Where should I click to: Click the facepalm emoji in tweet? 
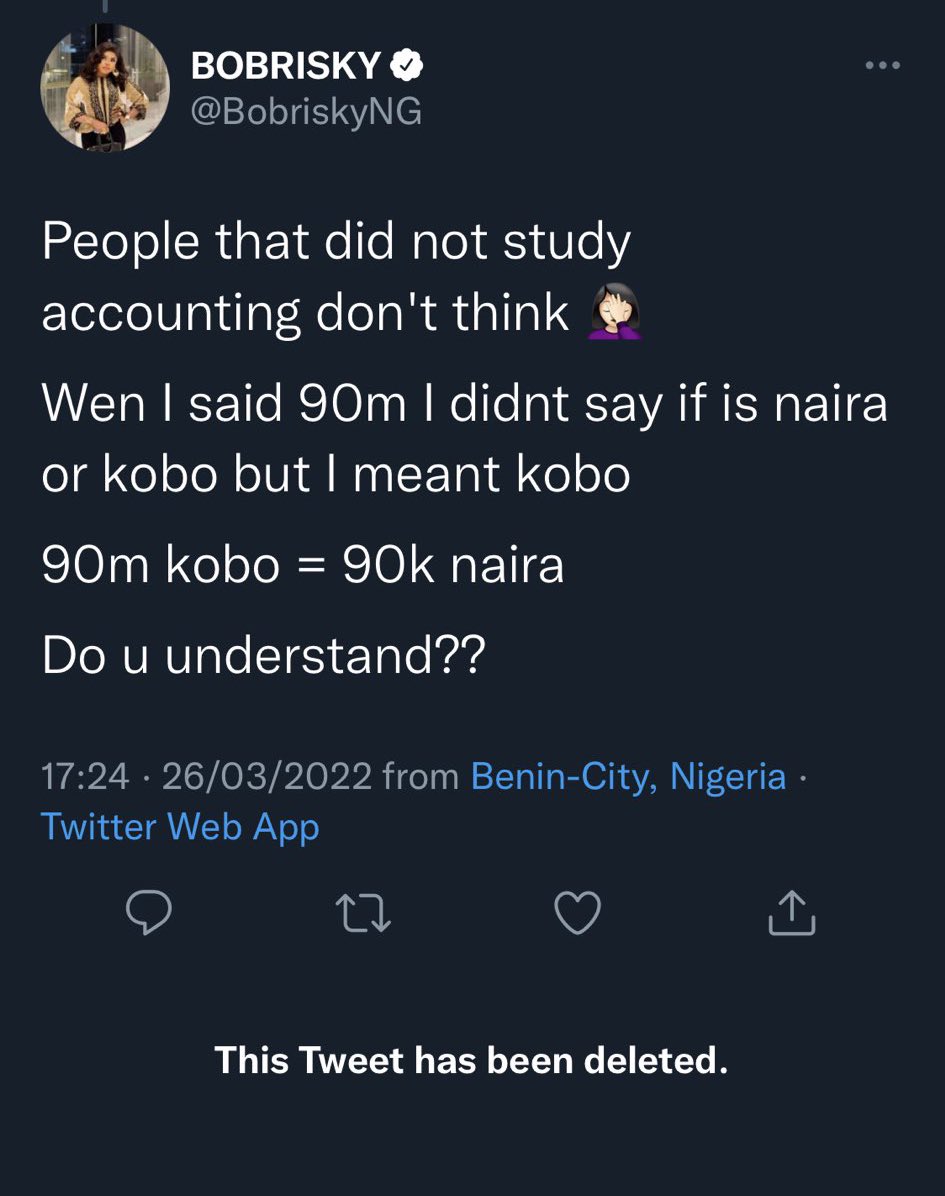[614, 311]
